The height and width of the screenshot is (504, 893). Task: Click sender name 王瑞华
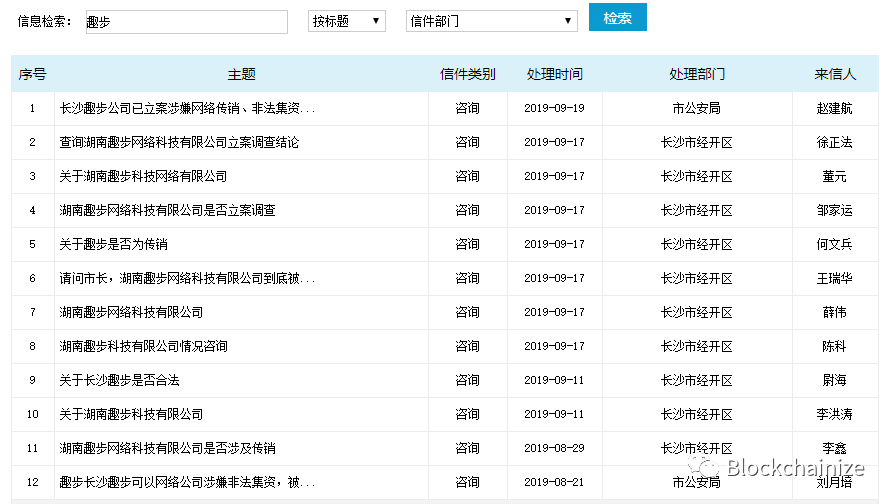834,278
